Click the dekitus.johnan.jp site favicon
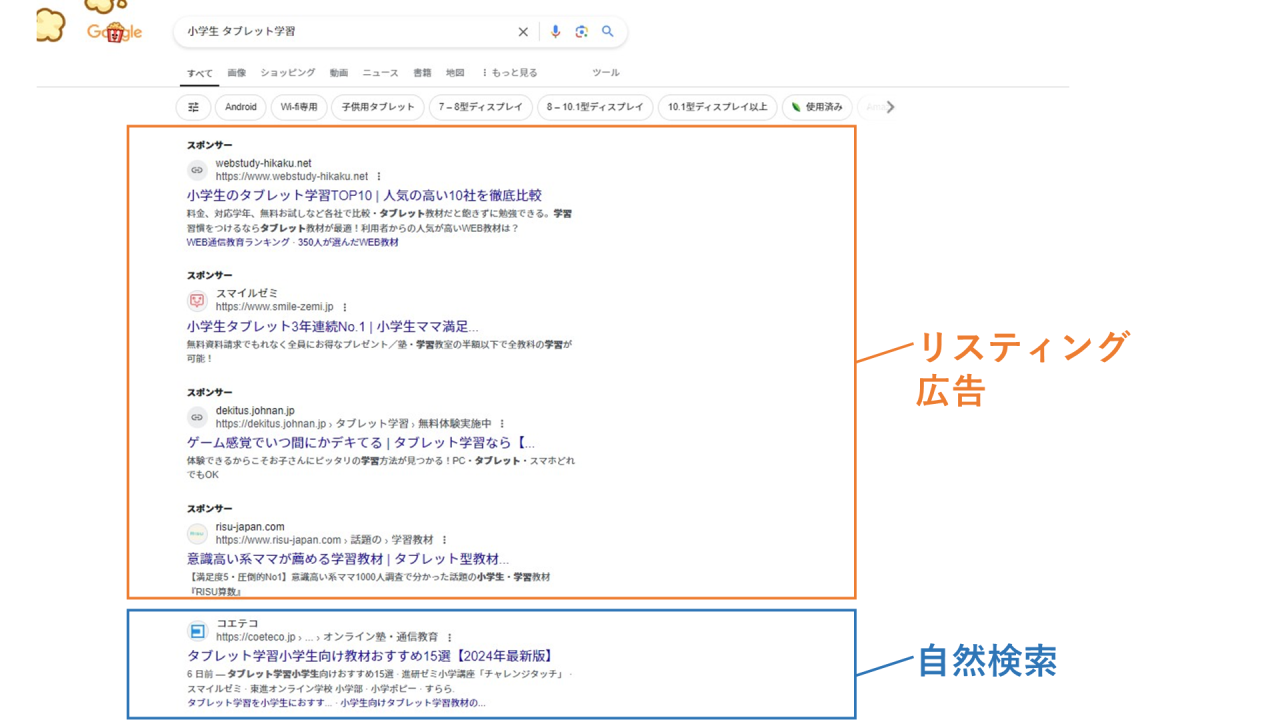Viewport: 1280px width, 720px height. pos(197,417)
